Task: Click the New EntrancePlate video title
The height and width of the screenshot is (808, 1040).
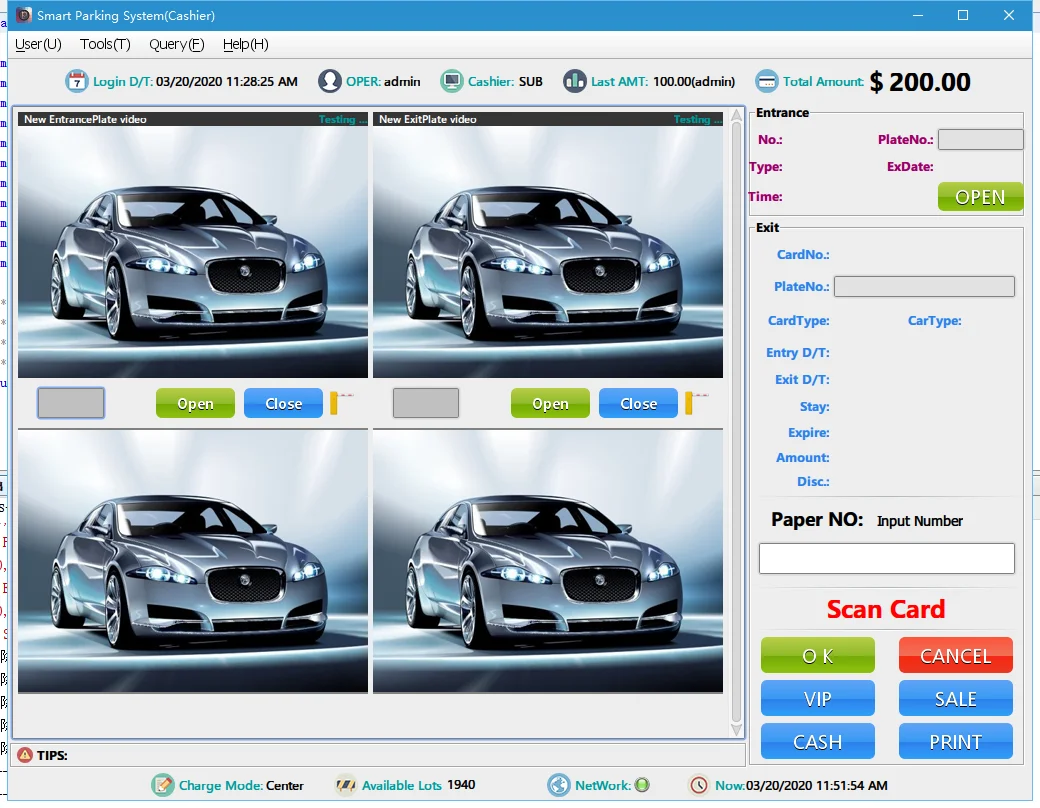Action: 85,119
